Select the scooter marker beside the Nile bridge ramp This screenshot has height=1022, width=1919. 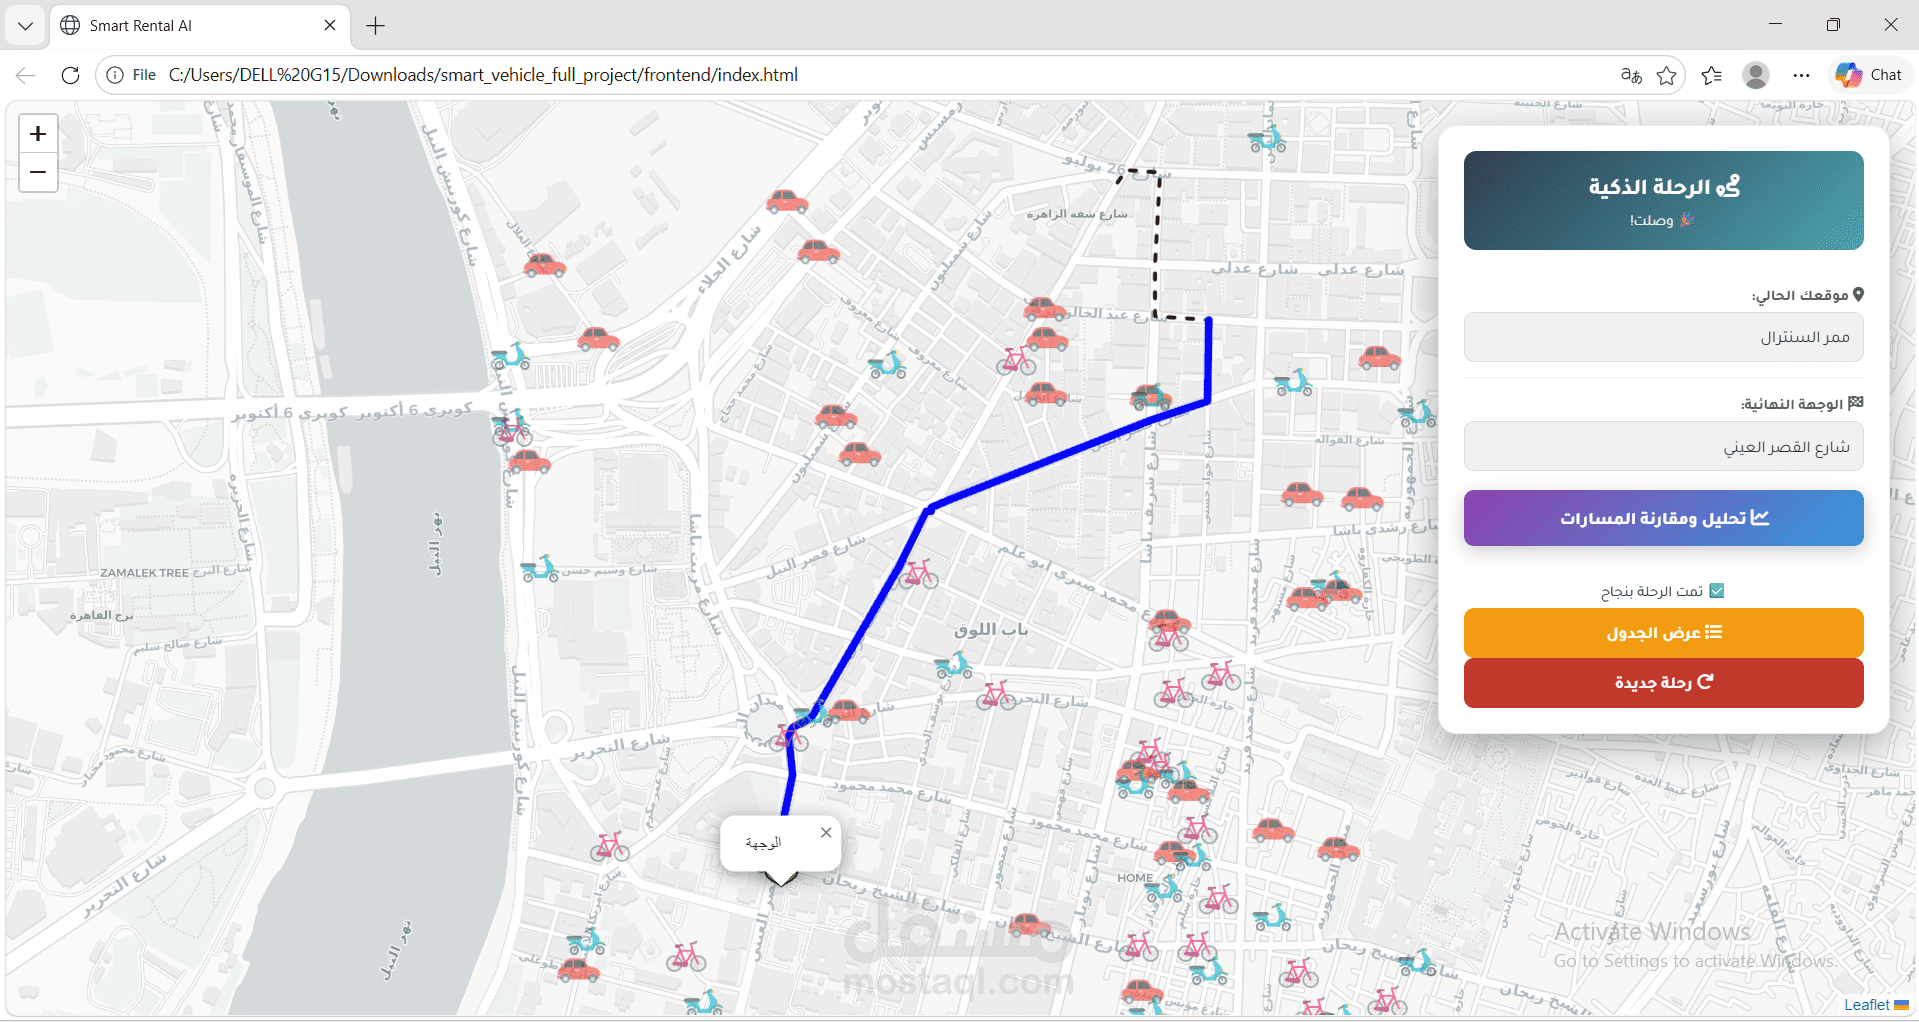pos(511,355)
